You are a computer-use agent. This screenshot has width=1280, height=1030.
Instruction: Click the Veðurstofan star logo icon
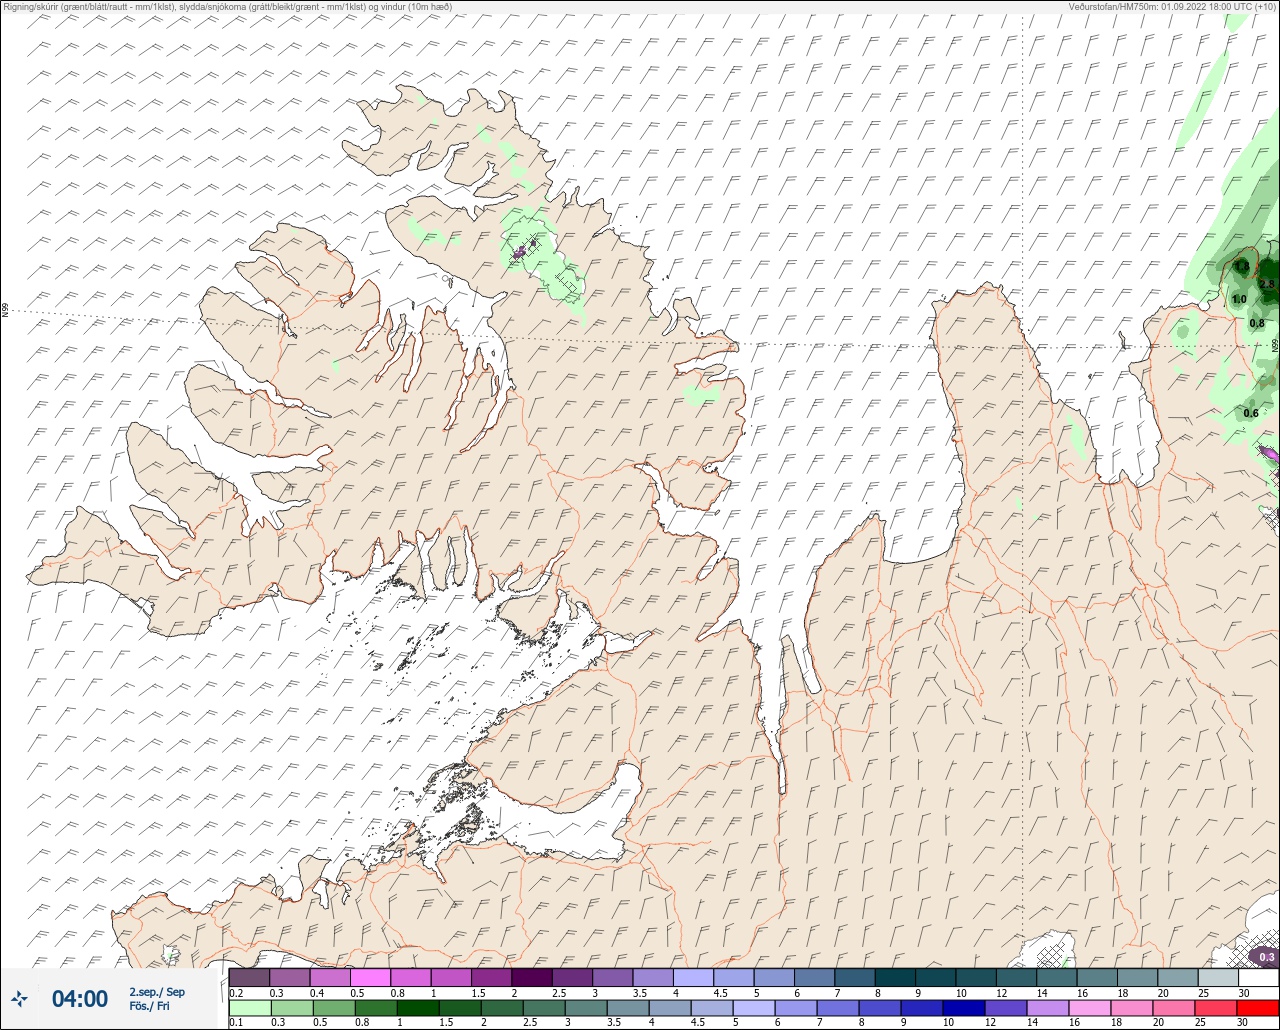coord(19,998)
